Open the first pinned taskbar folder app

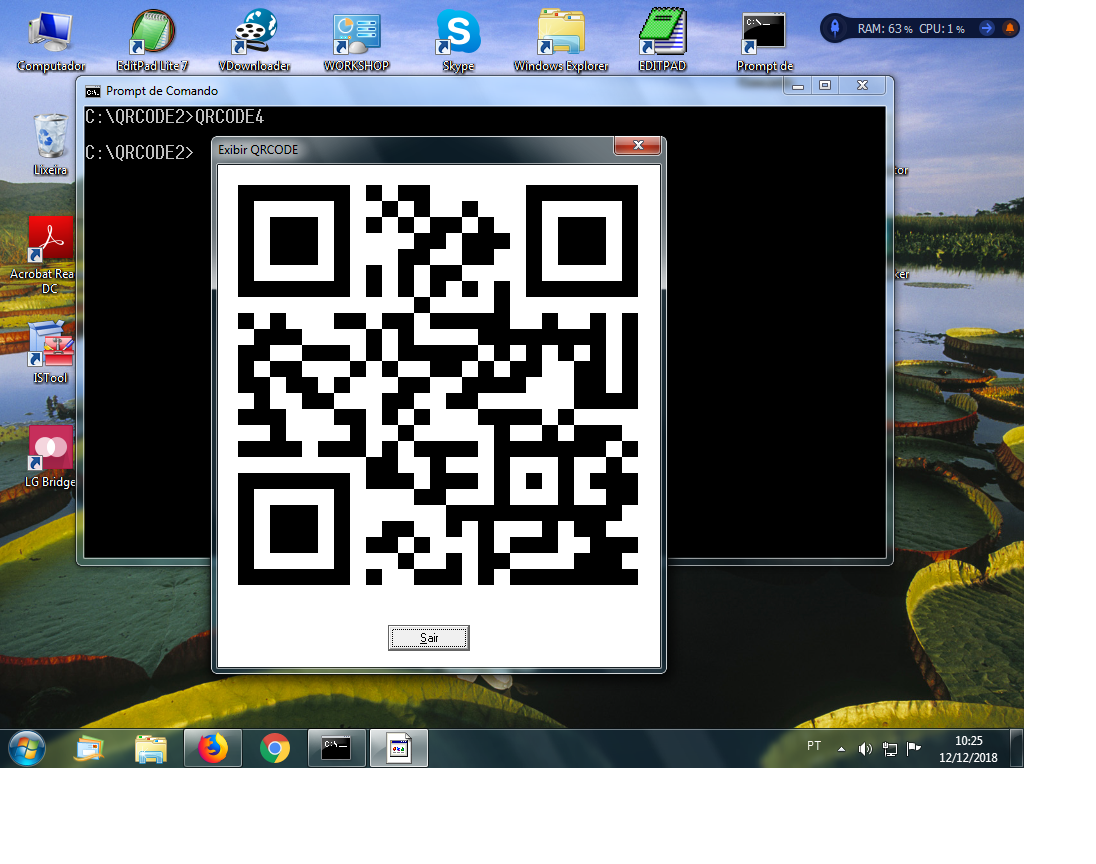(x=89, y=749)
